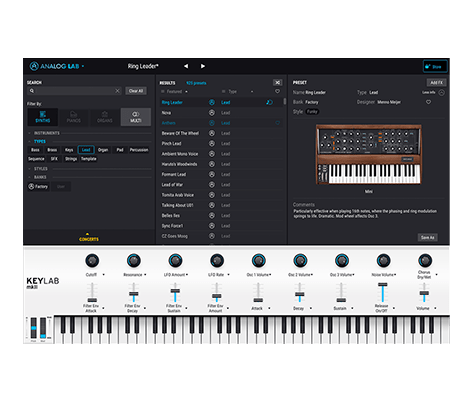
Task: Deselect the Lead type filter tag
Action: (86, 150)
